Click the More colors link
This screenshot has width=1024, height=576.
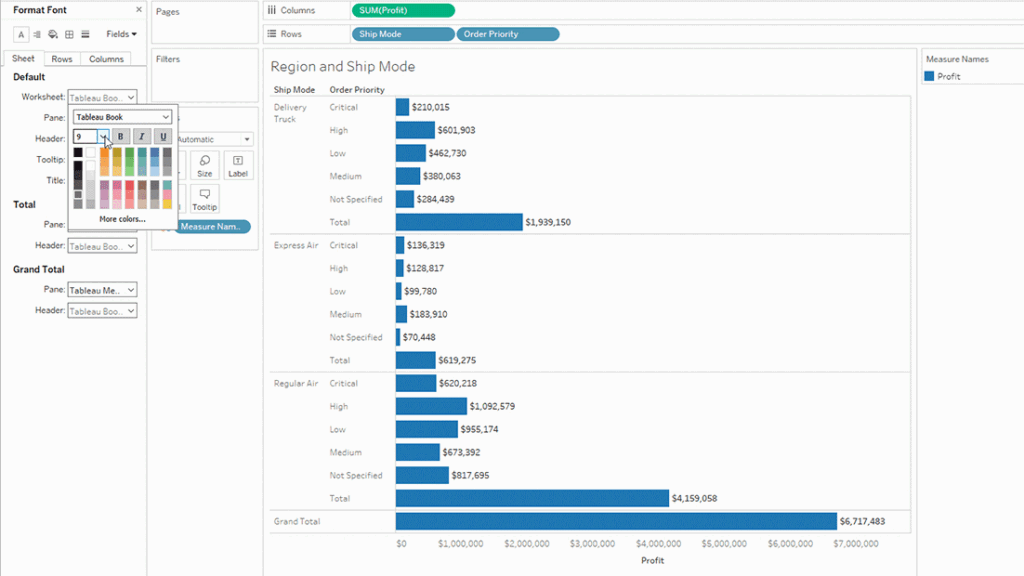tap(124, 218)
